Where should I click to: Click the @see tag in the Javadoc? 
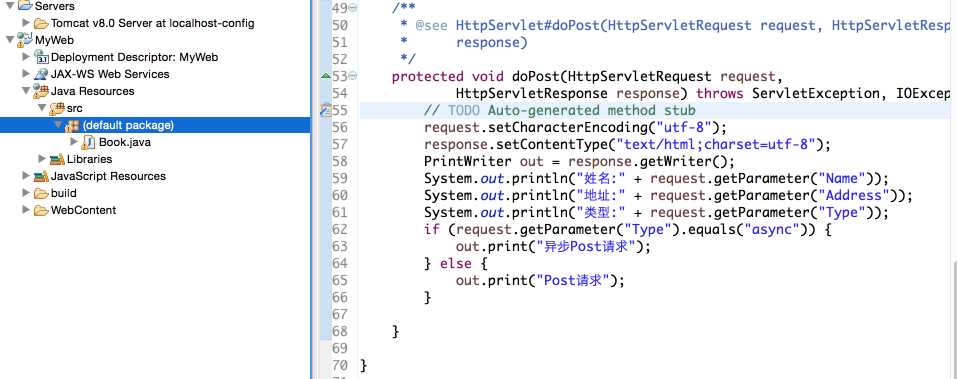[432, 25]
